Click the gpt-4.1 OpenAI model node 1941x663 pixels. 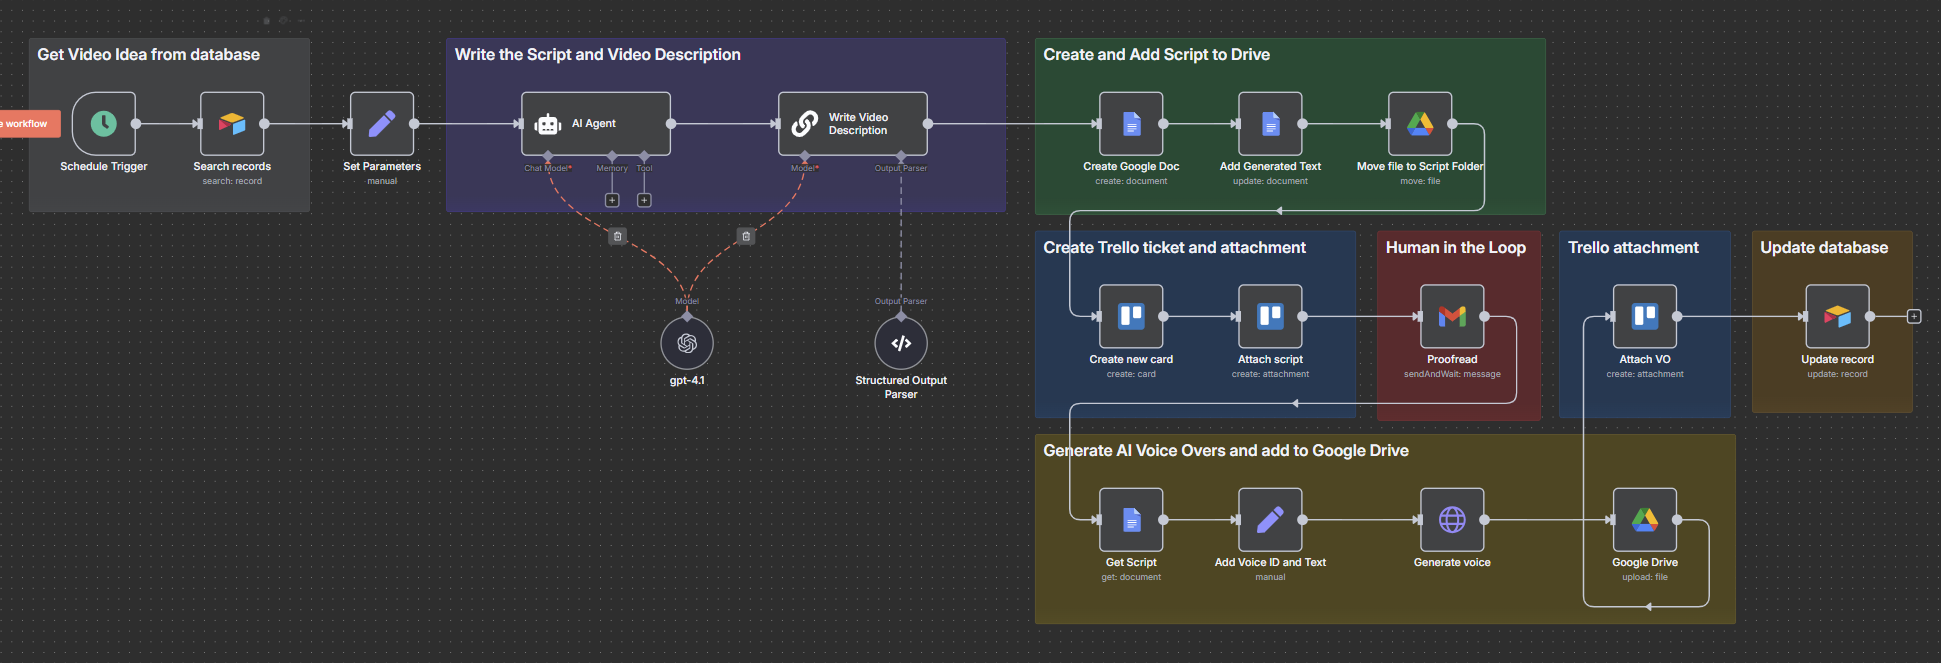[x=687, y=343]
